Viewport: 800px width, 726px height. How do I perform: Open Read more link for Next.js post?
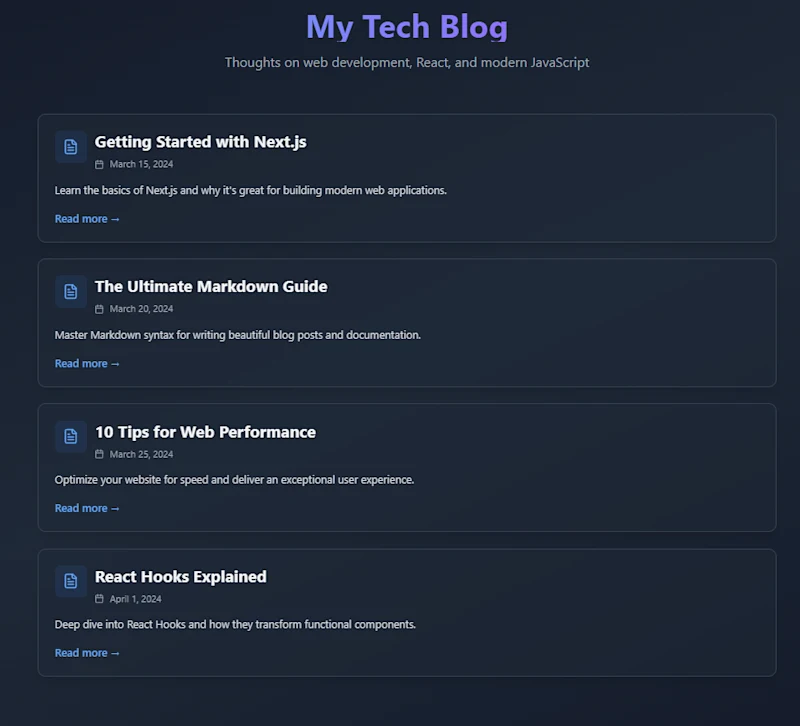(x=87, y=219)
